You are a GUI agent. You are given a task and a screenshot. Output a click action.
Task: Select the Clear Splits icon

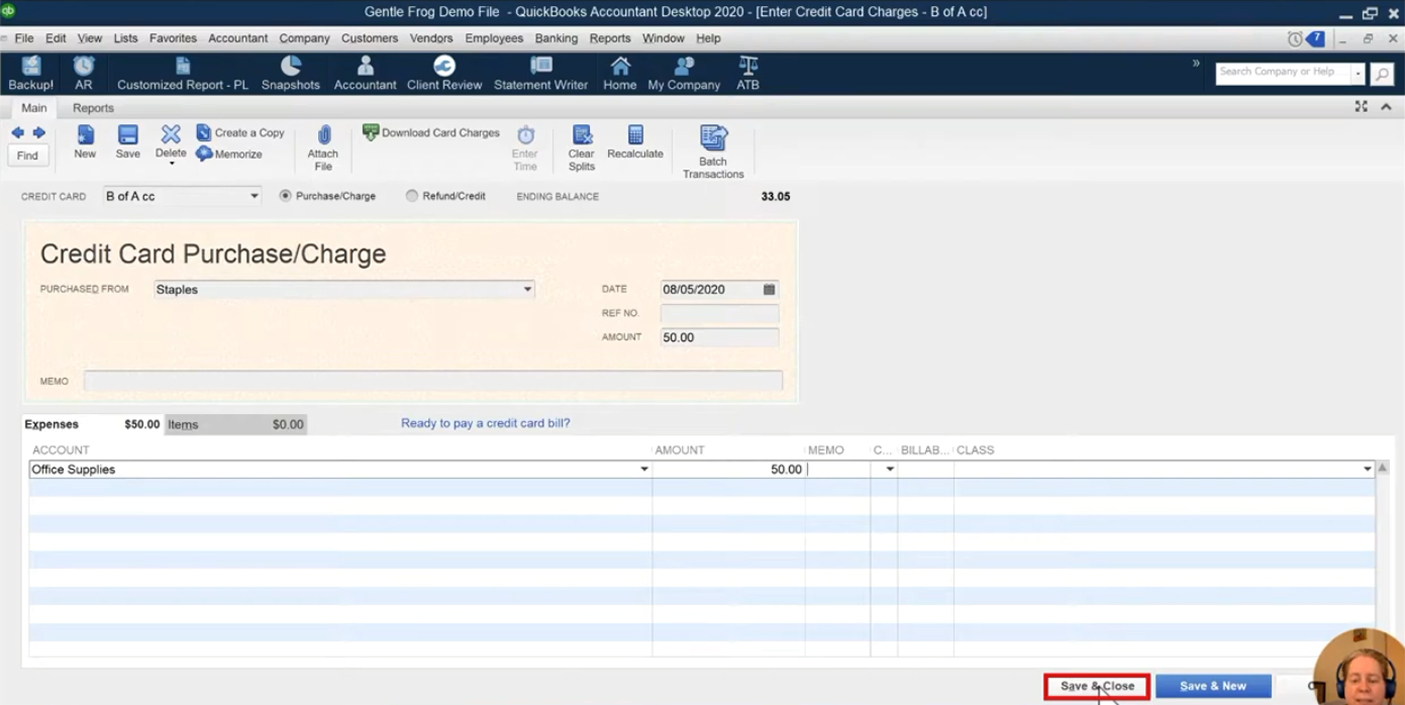(x=581, y=148)
